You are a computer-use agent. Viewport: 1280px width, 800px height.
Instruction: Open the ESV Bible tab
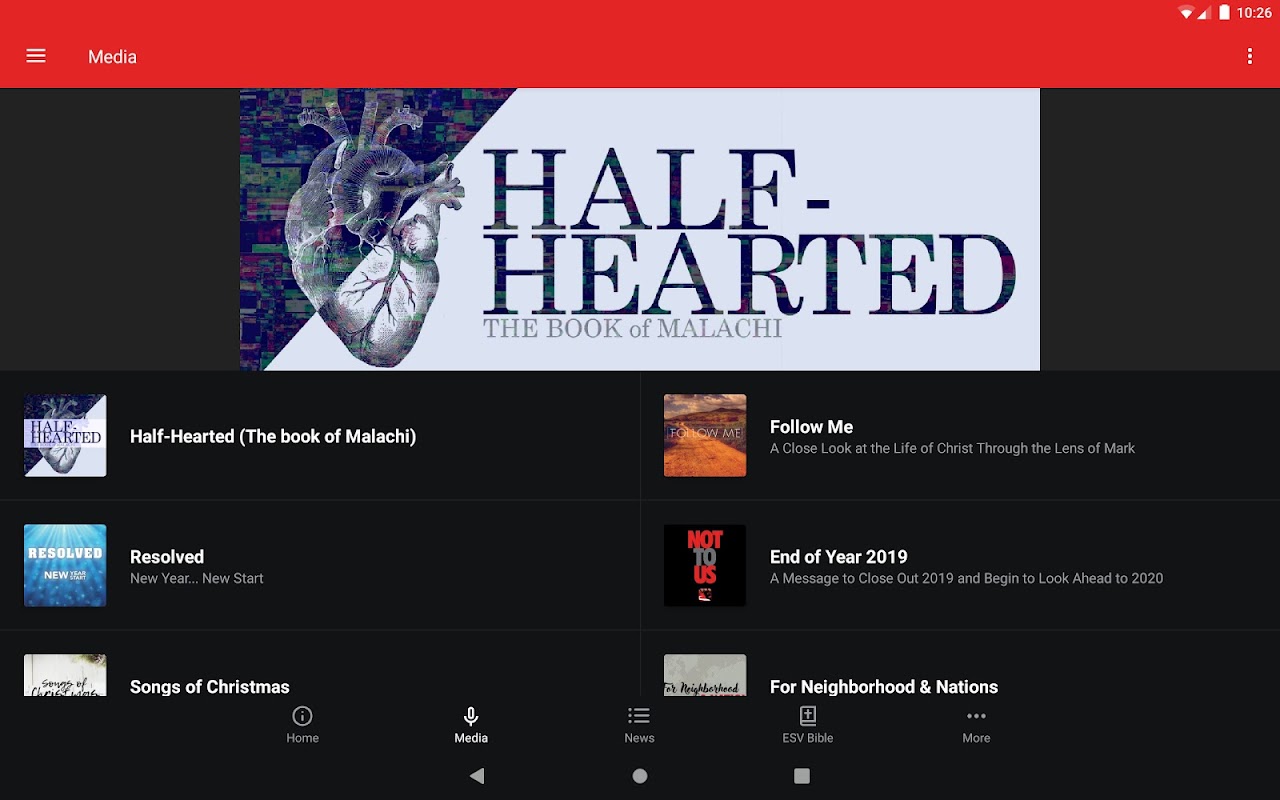808,726
